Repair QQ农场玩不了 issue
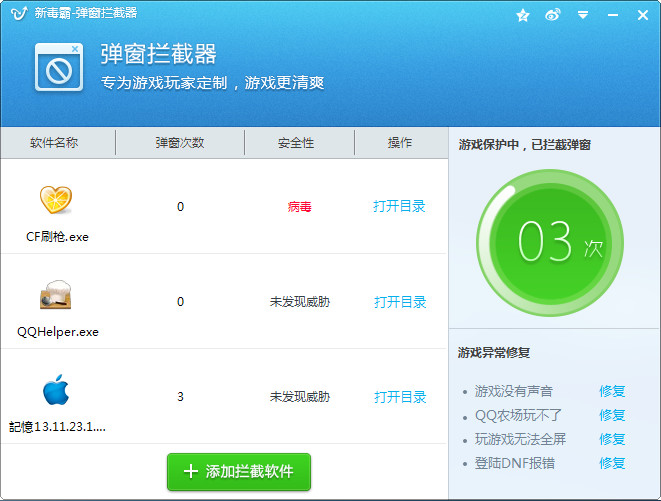Screen dimensions: 661x501 pyautogui.click(x=612, y=415)
